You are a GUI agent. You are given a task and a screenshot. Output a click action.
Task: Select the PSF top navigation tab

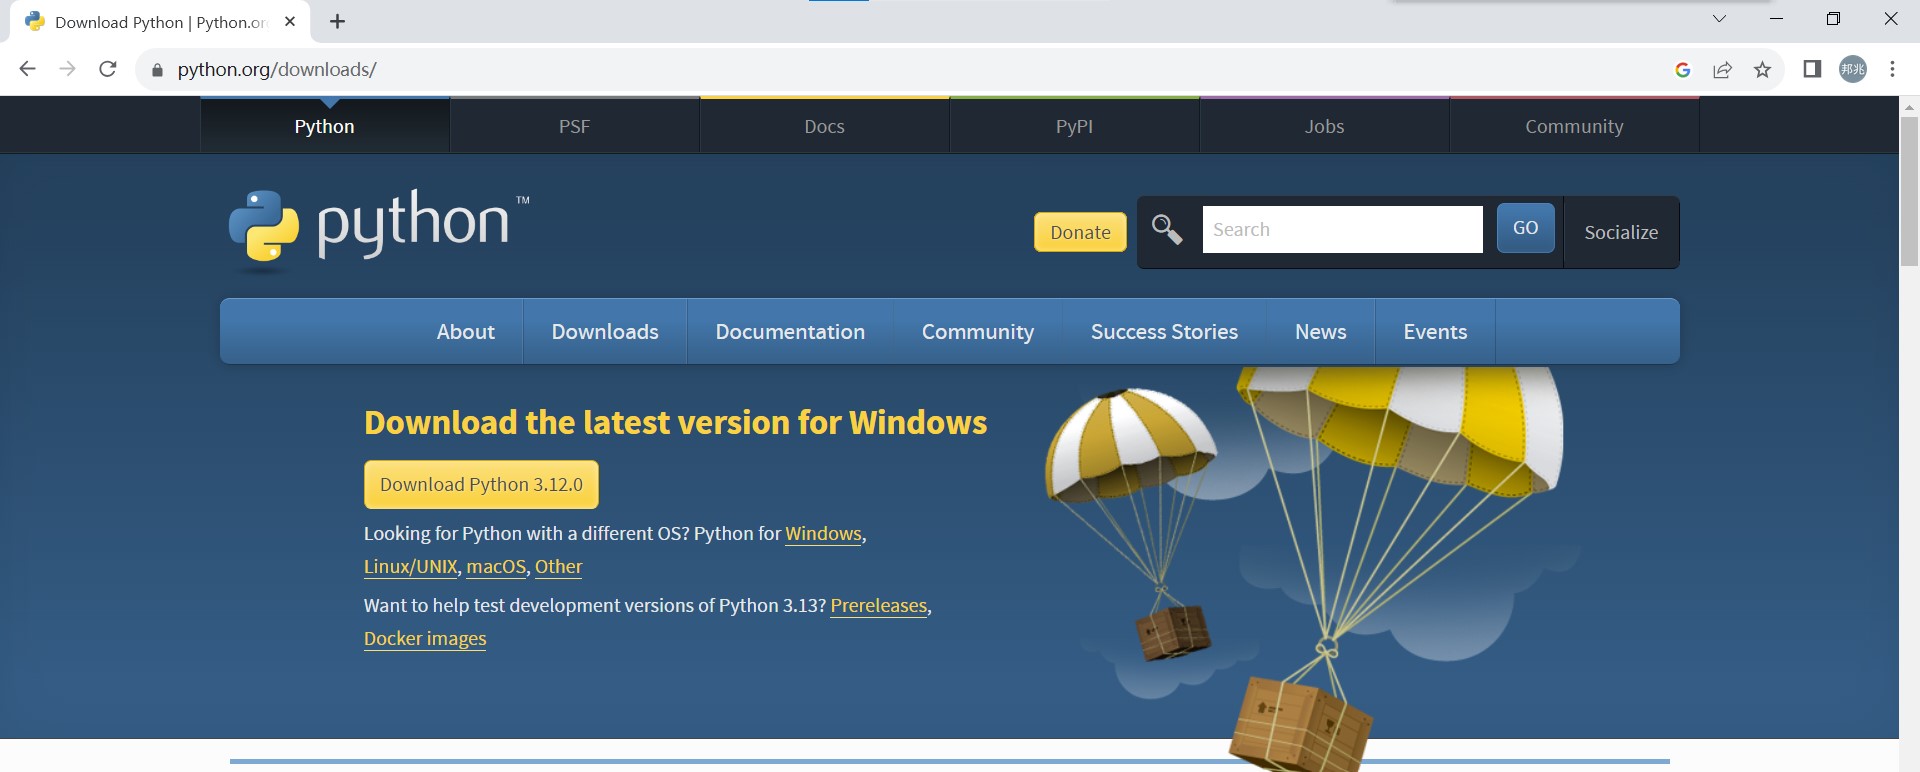pyautogui.click(x=575, y=126)
